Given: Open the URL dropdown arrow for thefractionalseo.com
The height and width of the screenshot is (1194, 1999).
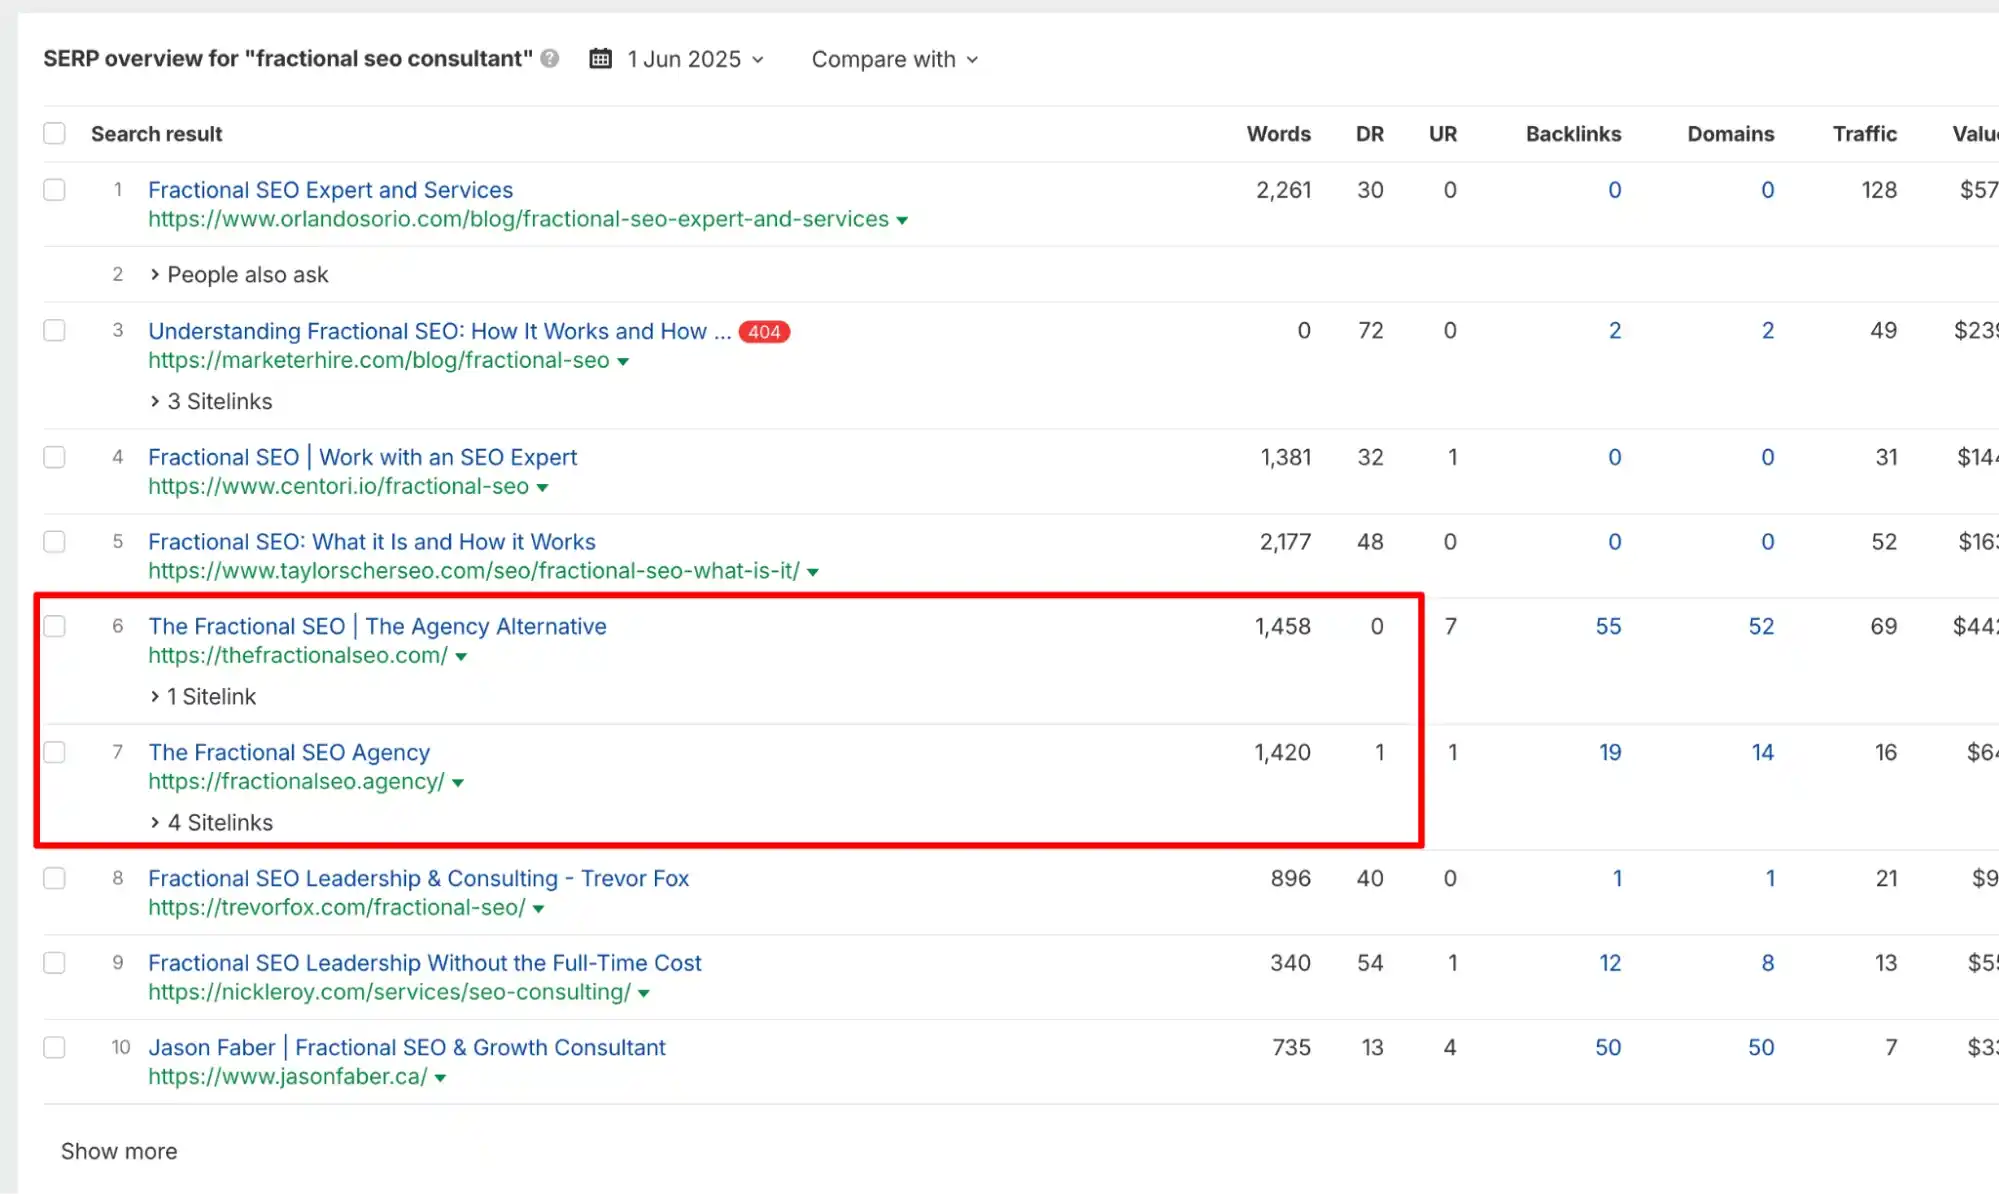Looking at the screenshot, I should [461, 657].
